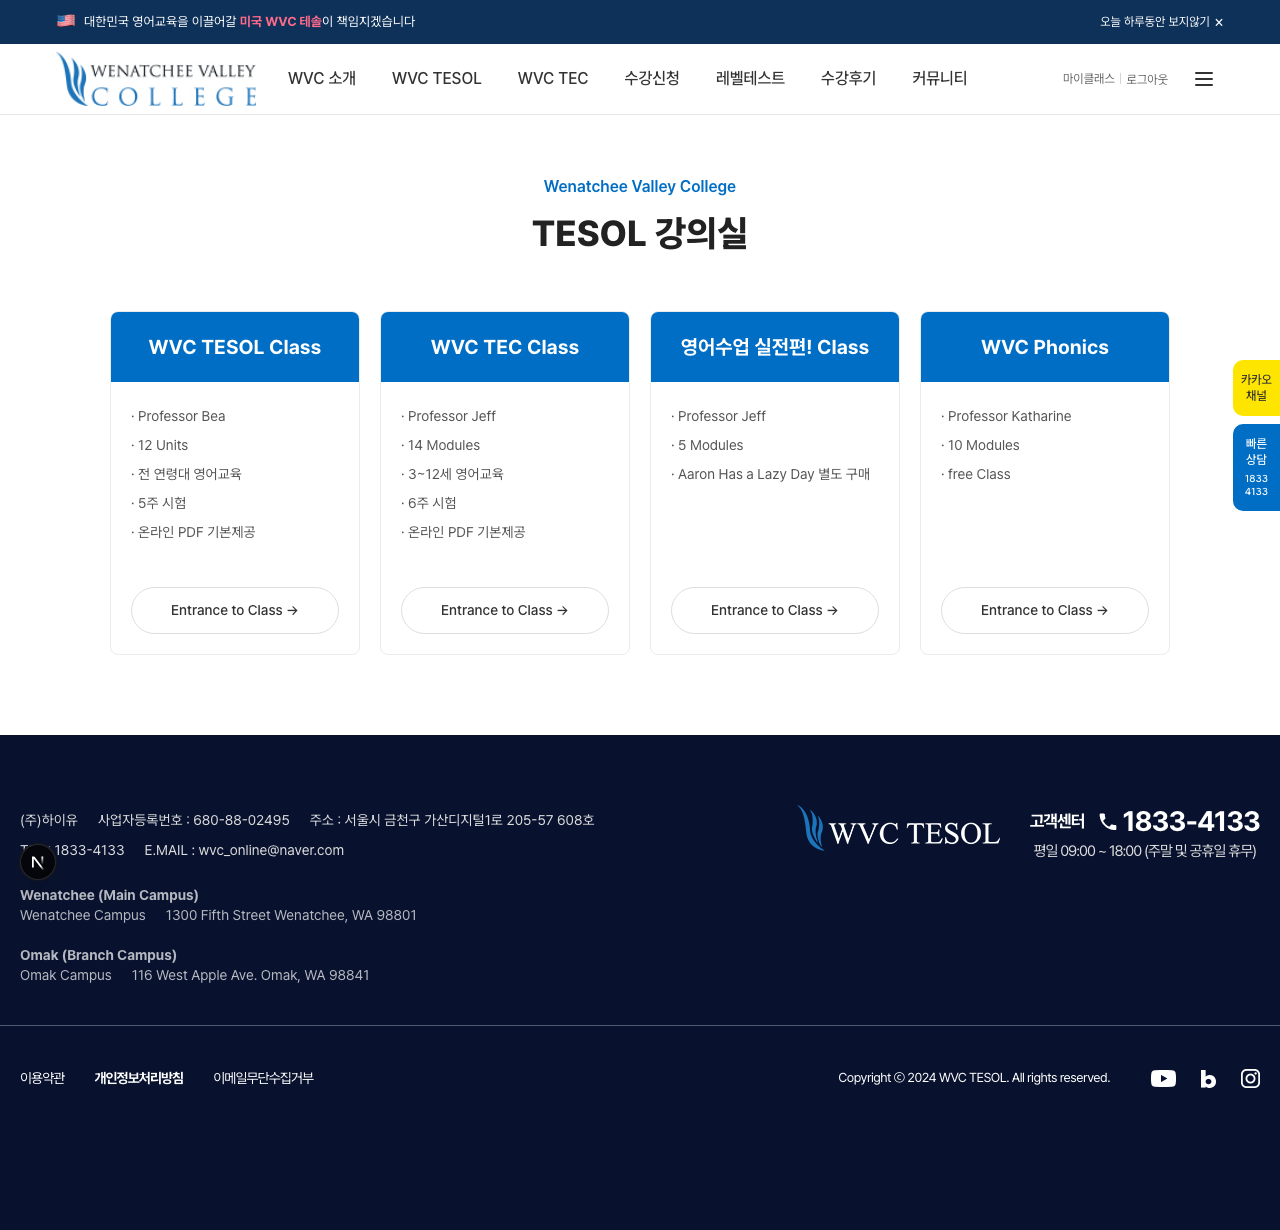Open the 레벨테스트 menu
Image resolution: width=1280 pixels, height=1230 pixels.
[750, 78]
